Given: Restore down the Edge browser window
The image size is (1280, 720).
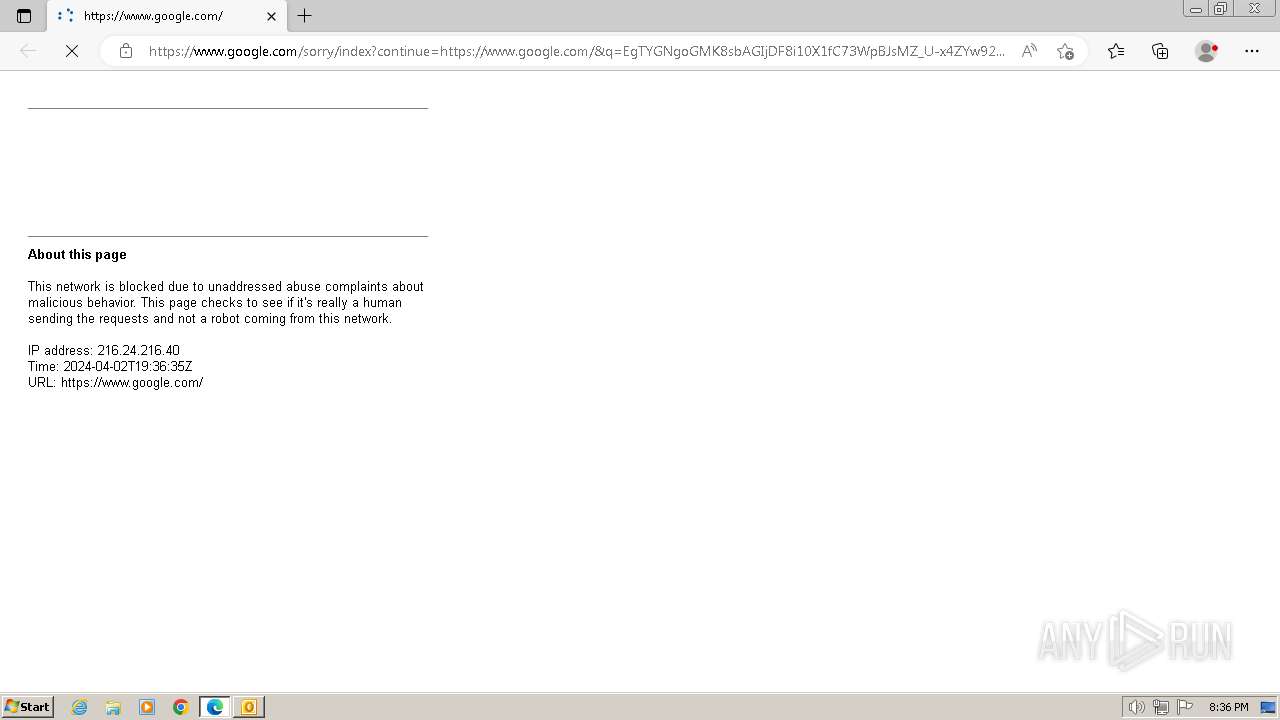Looking at the screenshot, I should tap(1221, 9).
